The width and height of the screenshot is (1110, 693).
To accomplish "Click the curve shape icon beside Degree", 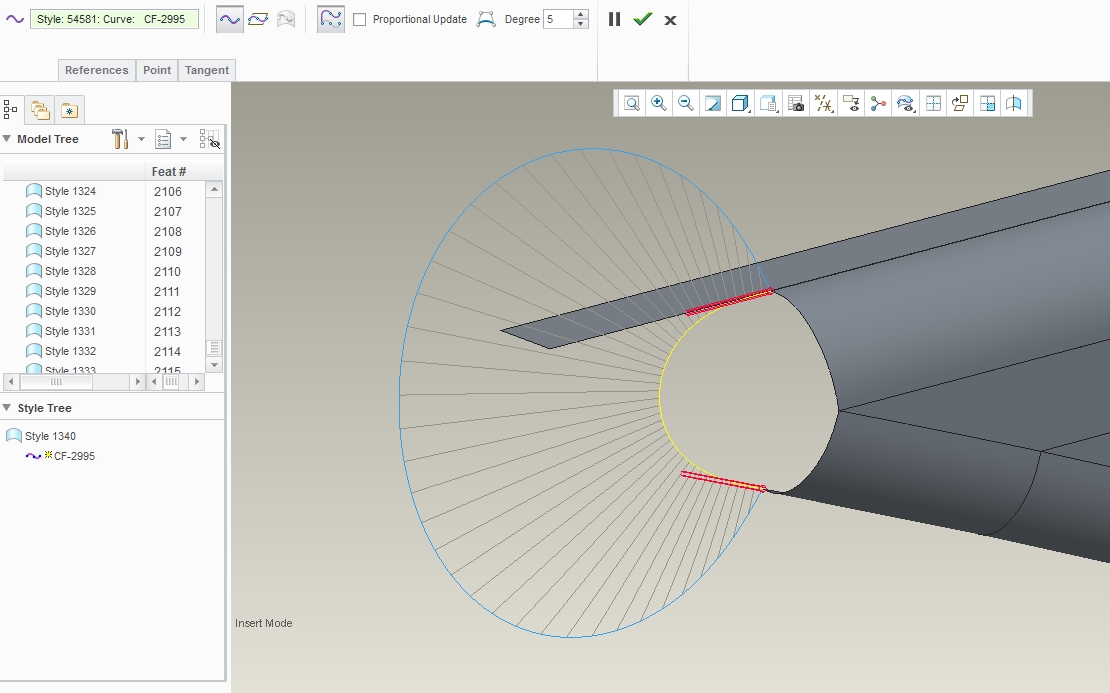I will click(486, 19).
